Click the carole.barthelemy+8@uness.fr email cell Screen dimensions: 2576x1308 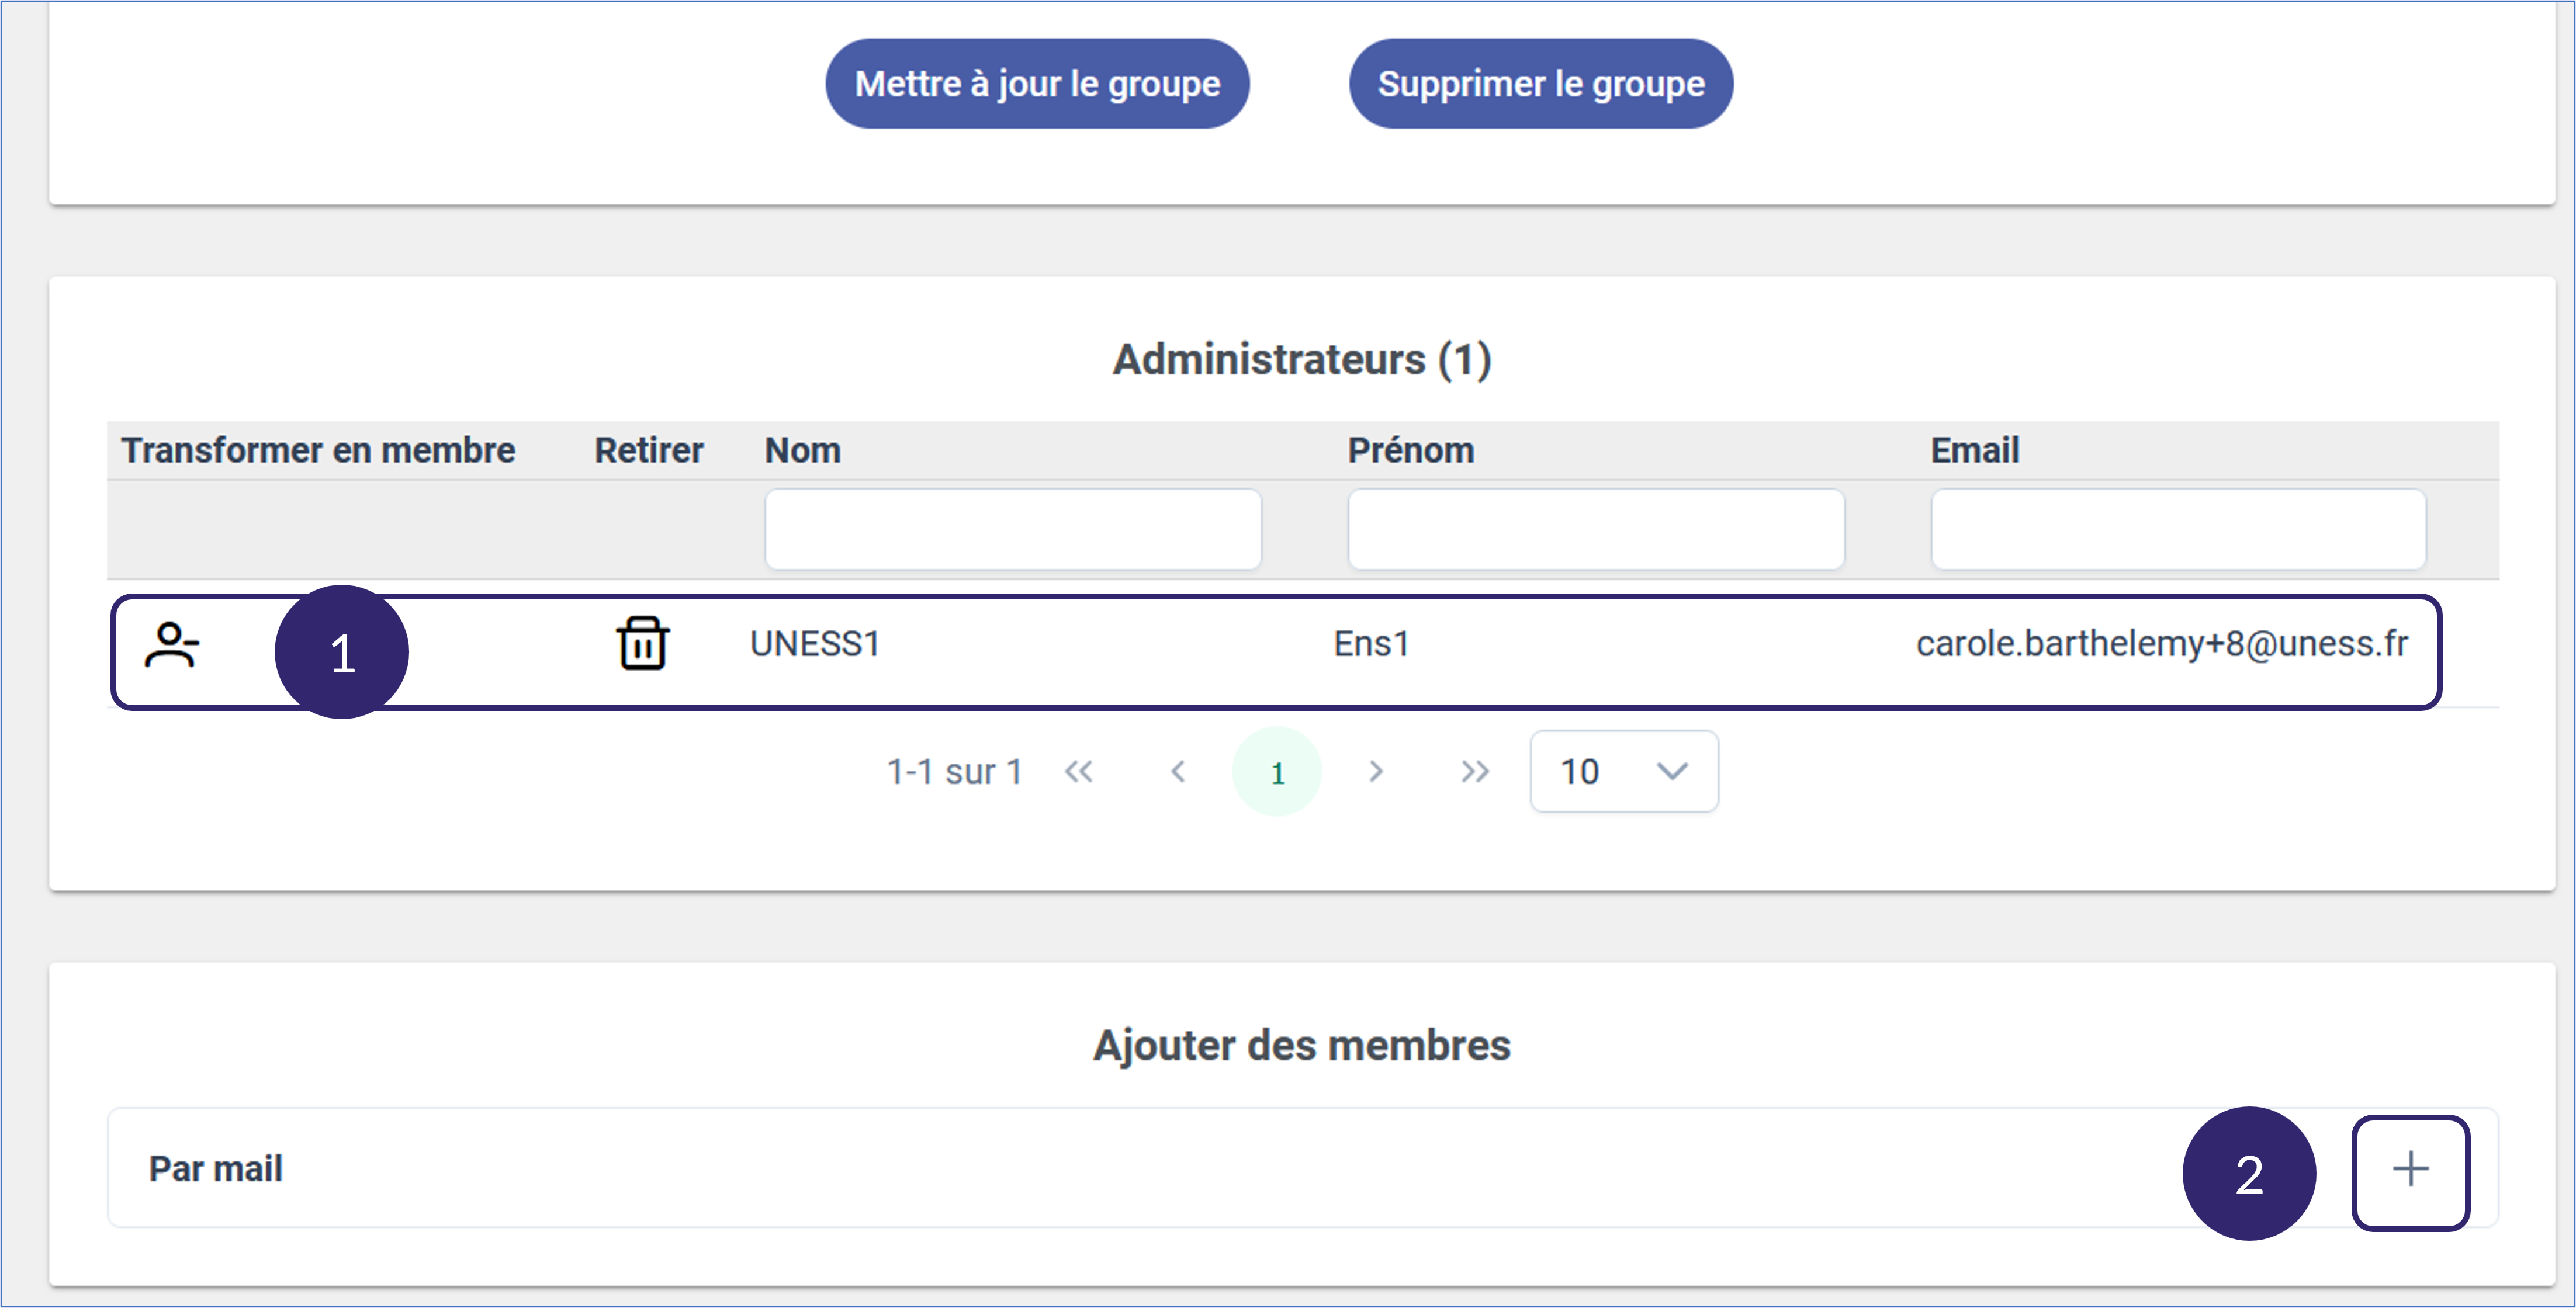tap(2161, 643)
